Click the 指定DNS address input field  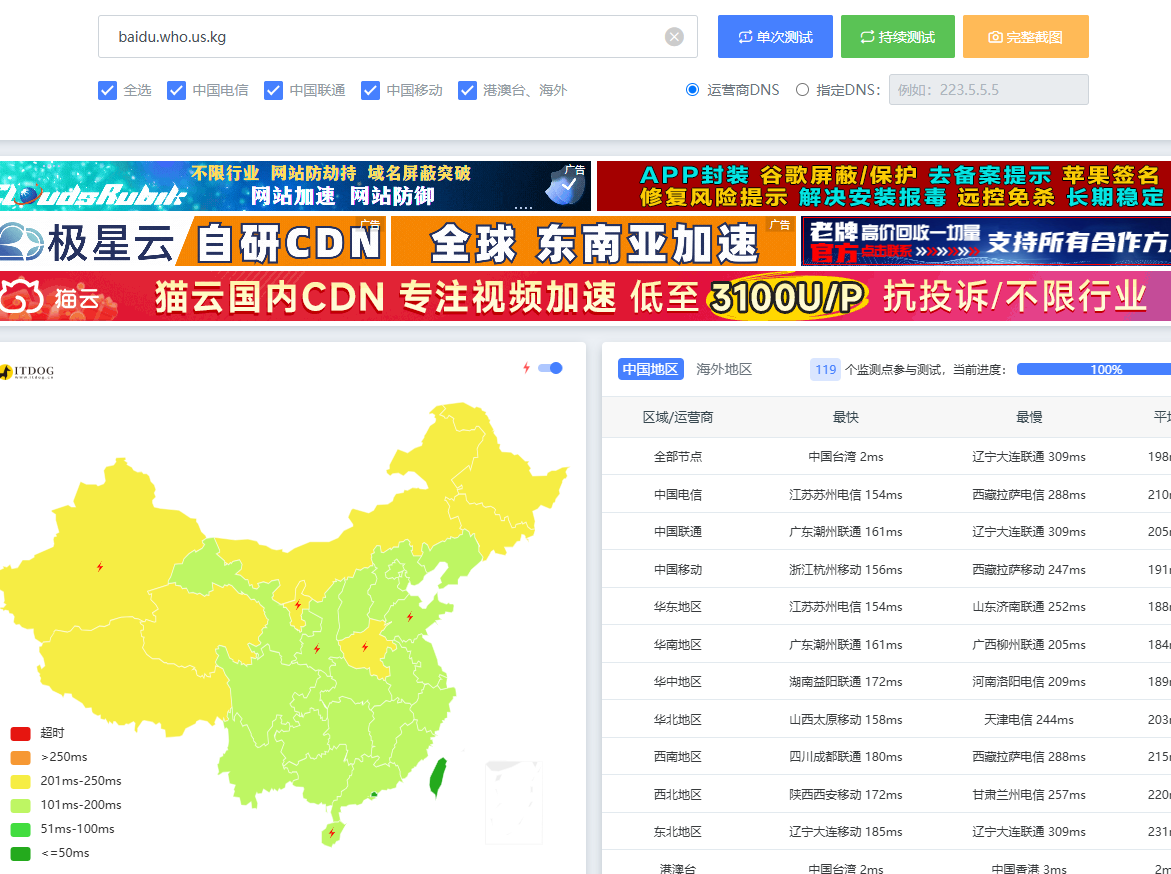coord(989,90)
